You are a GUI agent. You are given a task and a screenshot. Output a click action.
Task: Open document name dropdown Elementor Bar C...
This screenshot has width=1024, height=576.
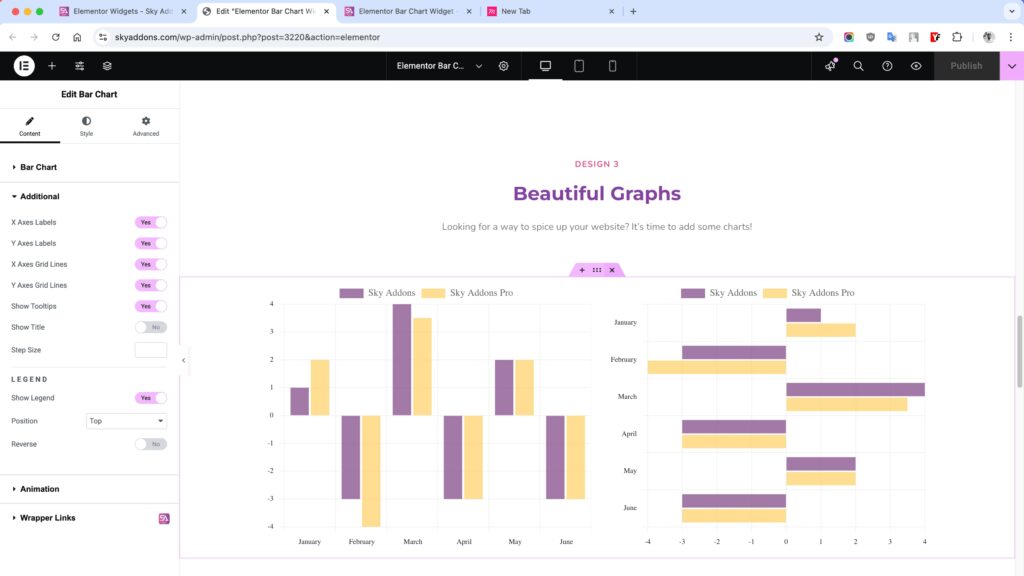439,66
